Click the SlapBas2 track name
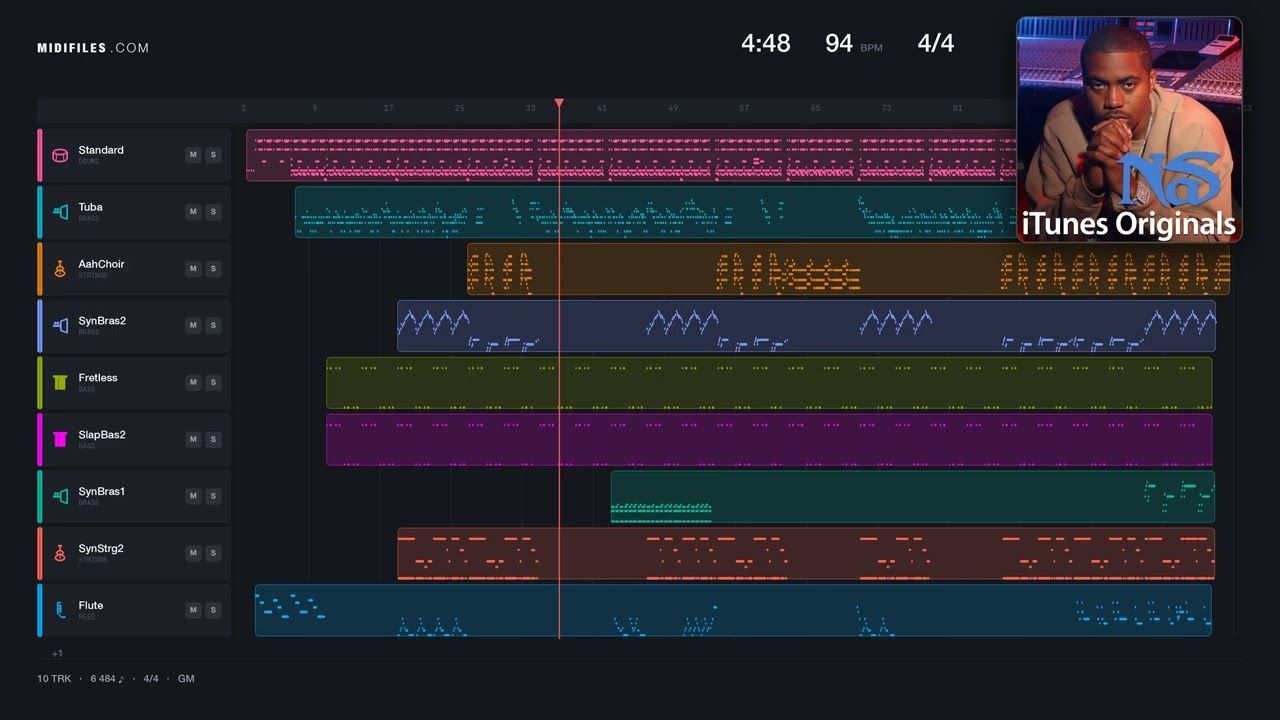The image size is (1280, 720). (x=102, y=435)
